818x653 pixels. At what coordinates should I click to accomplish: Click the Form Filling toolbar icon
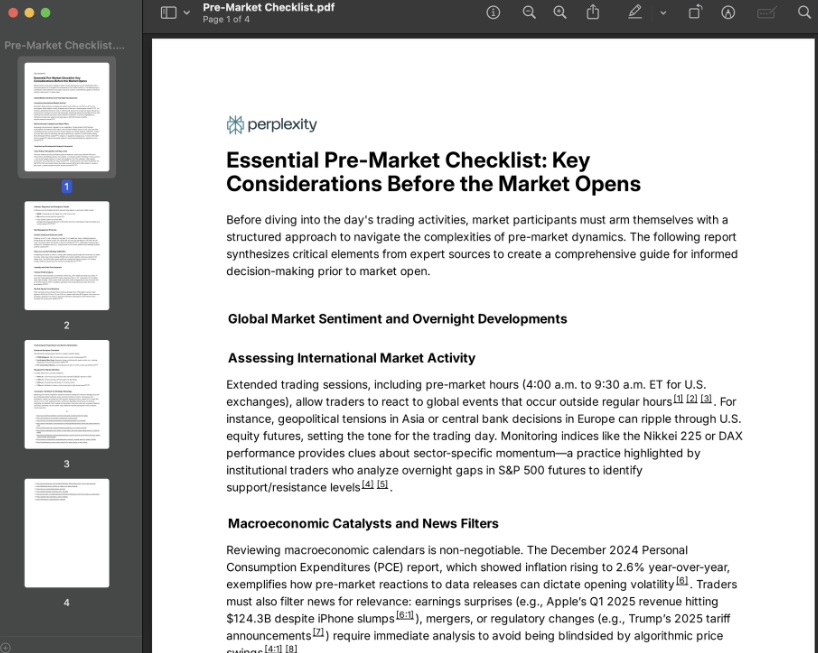click(767, 12)
